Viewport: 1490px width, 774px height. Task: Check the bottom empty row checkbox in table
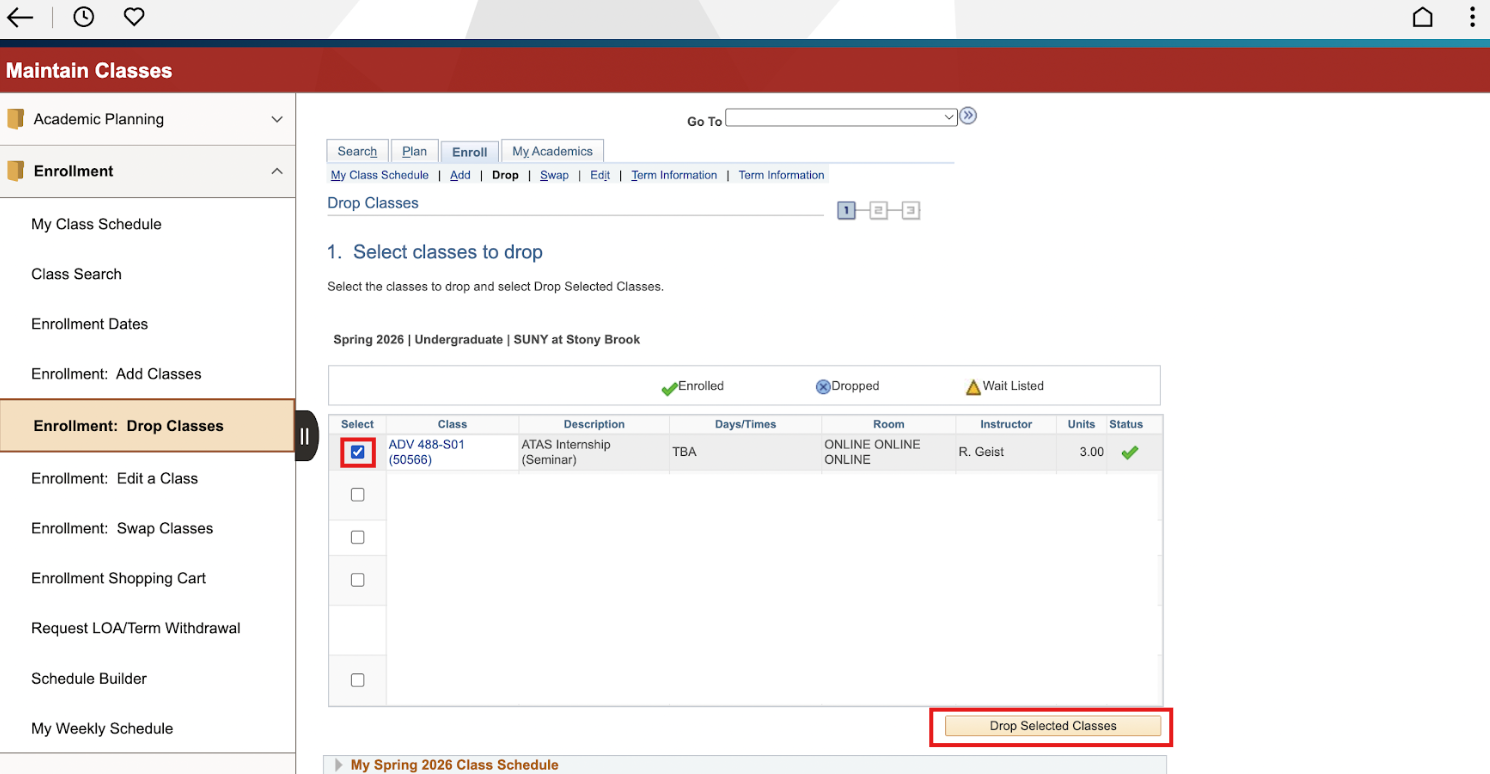pyautogui.click(x=357, y=680)
